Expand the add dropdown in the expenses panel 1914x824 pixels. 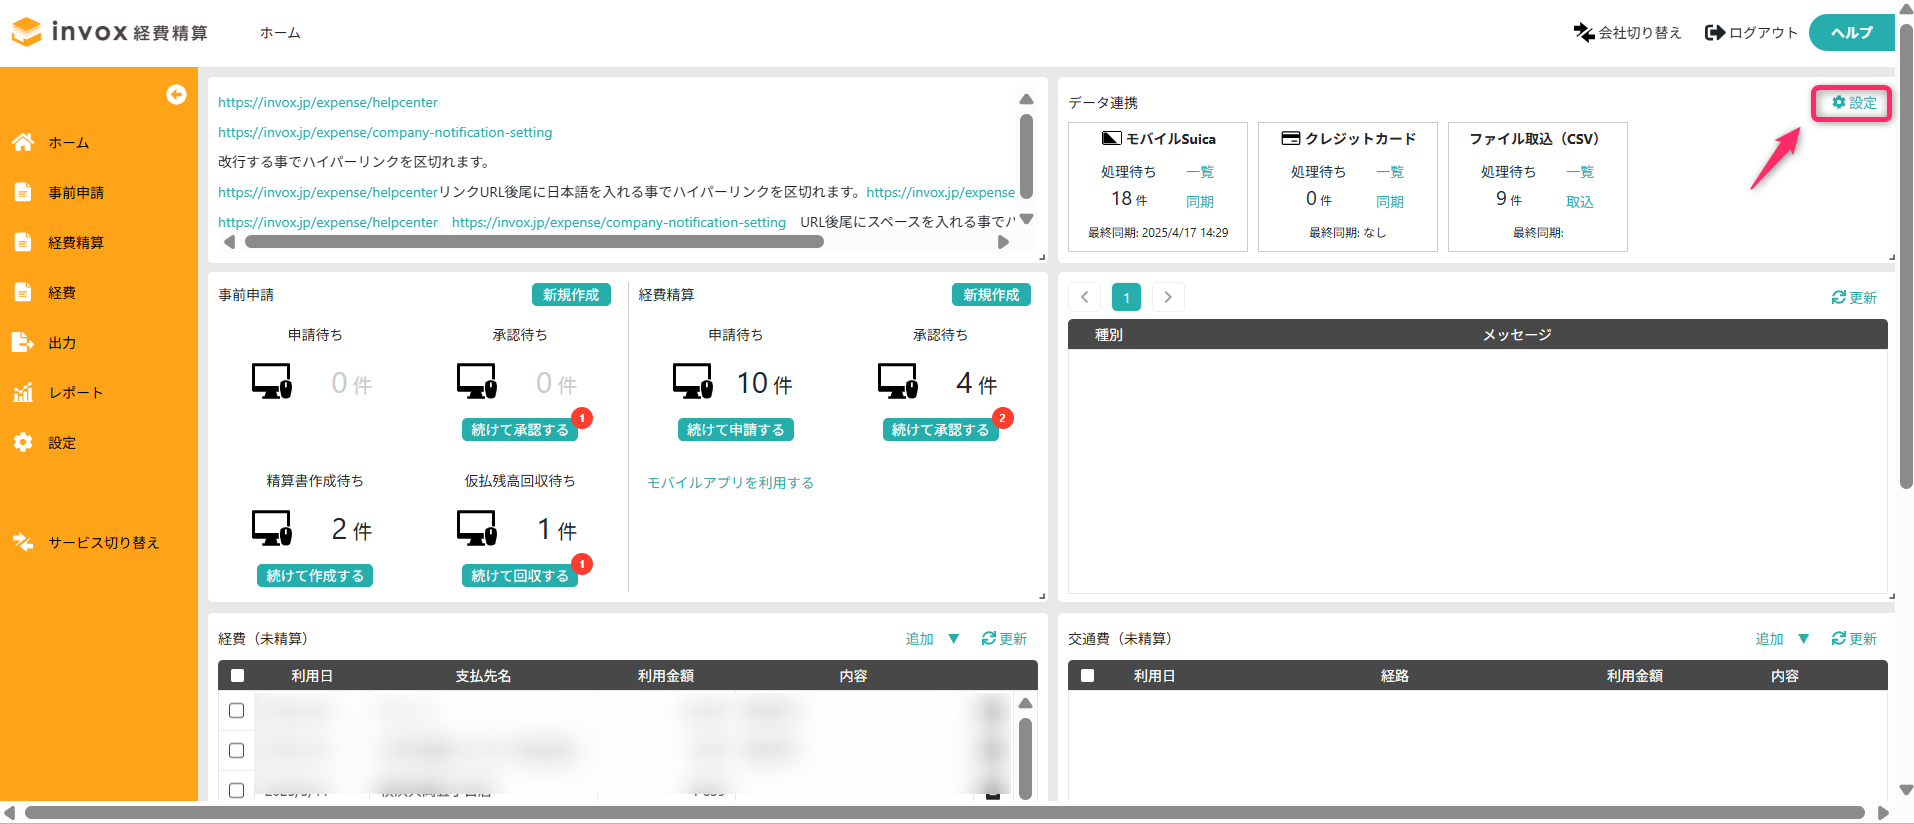[x=953, y=638]
